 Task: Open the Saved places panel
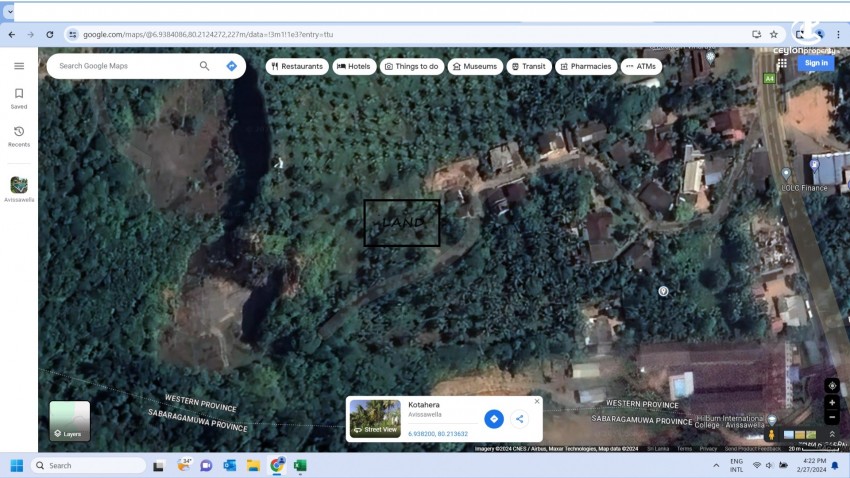click(19, 98)
